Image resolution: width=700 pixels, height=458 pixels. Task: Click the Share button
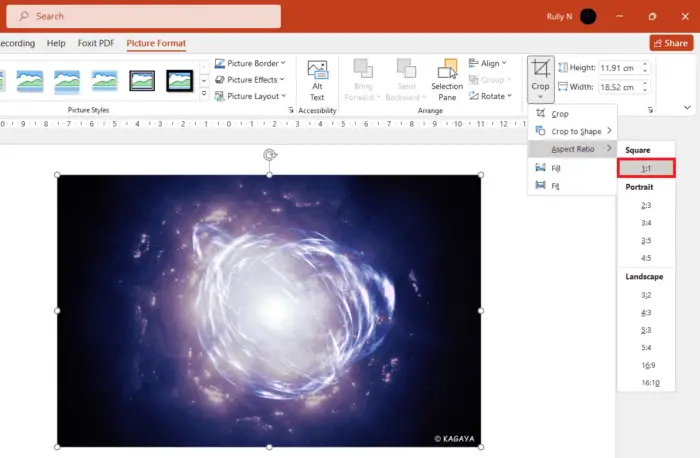(671, 43)
